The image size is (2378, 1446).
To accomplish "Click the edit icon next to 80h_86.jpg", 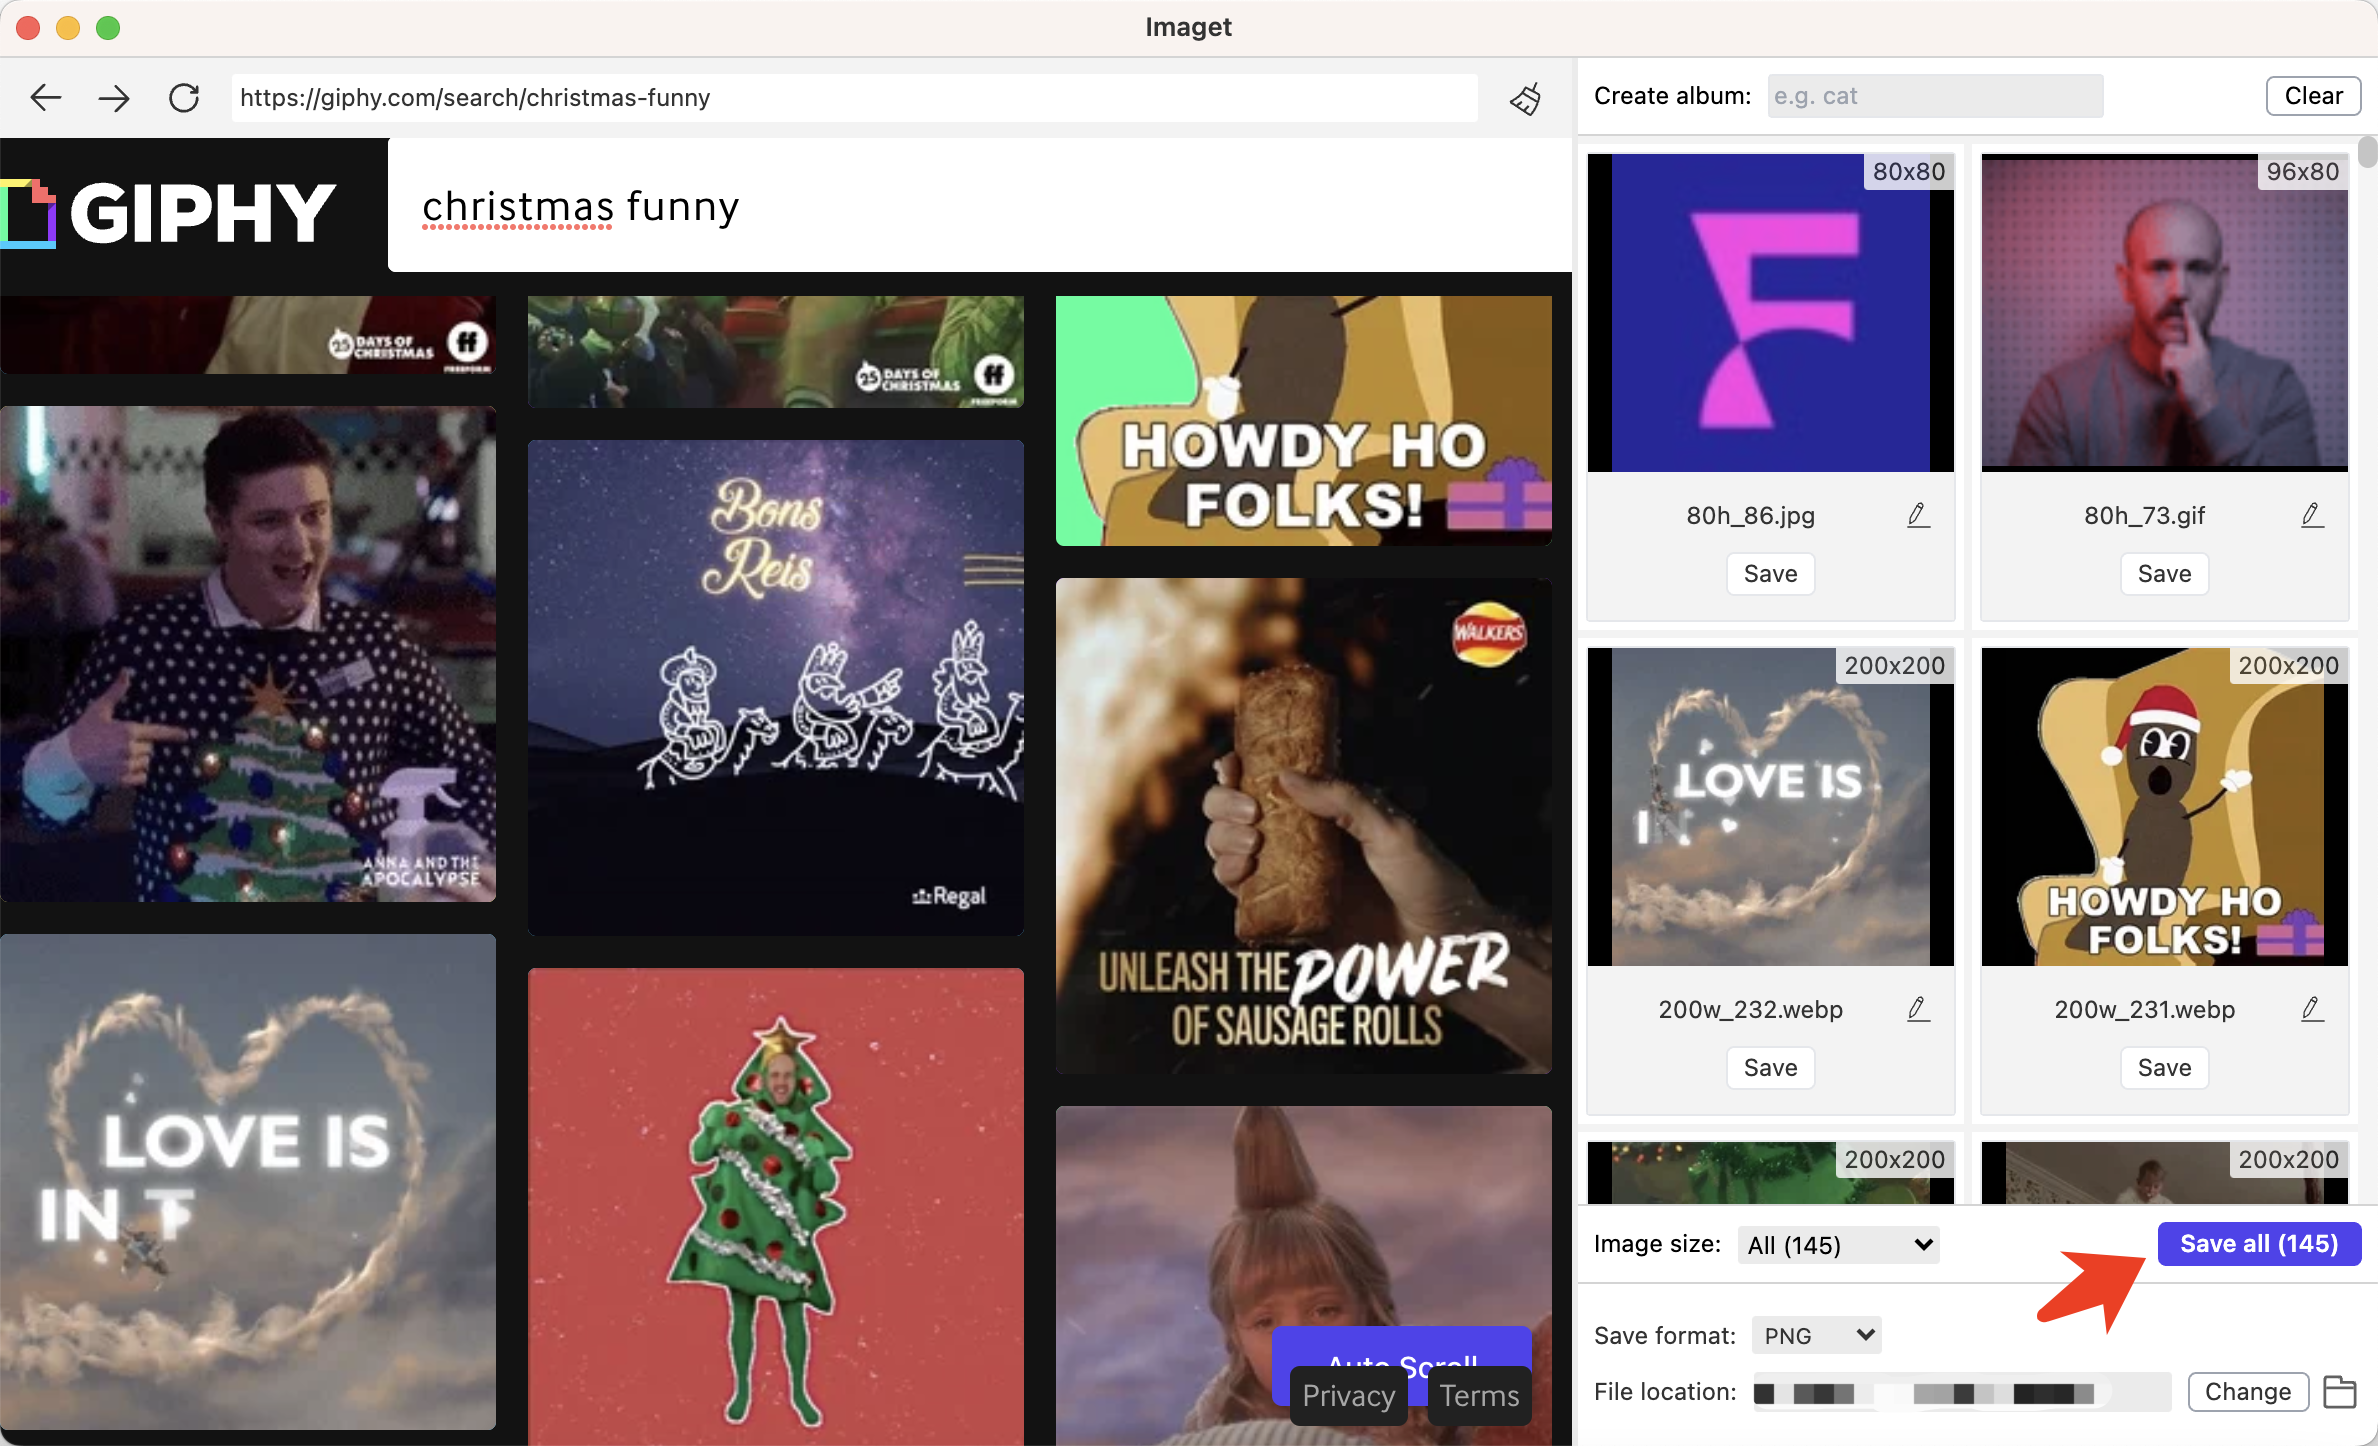I will pos(1916,515).
